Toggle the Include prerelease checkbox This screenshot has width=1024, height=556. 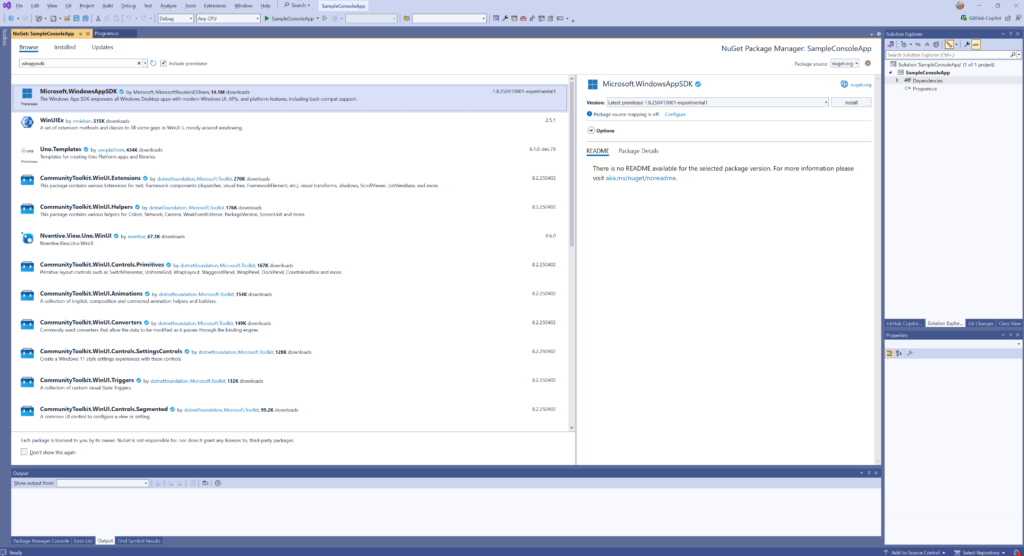[x=163, y=63]
